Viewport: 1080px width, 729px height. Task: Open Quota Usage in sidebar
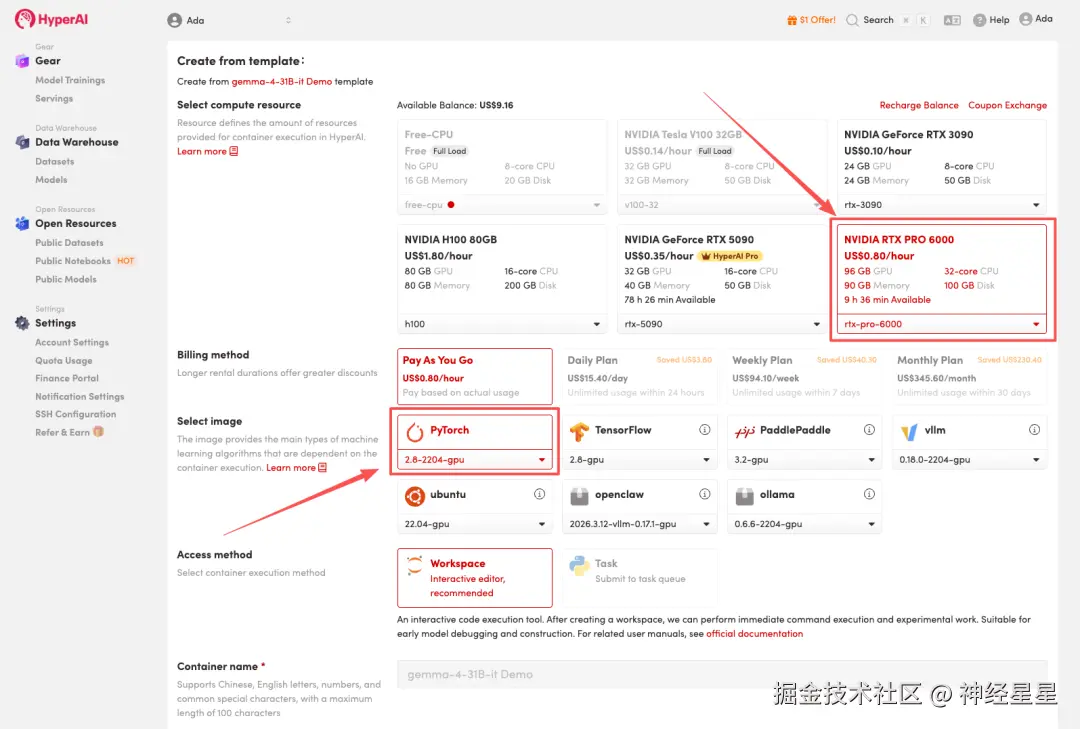(x=63, y=360)
